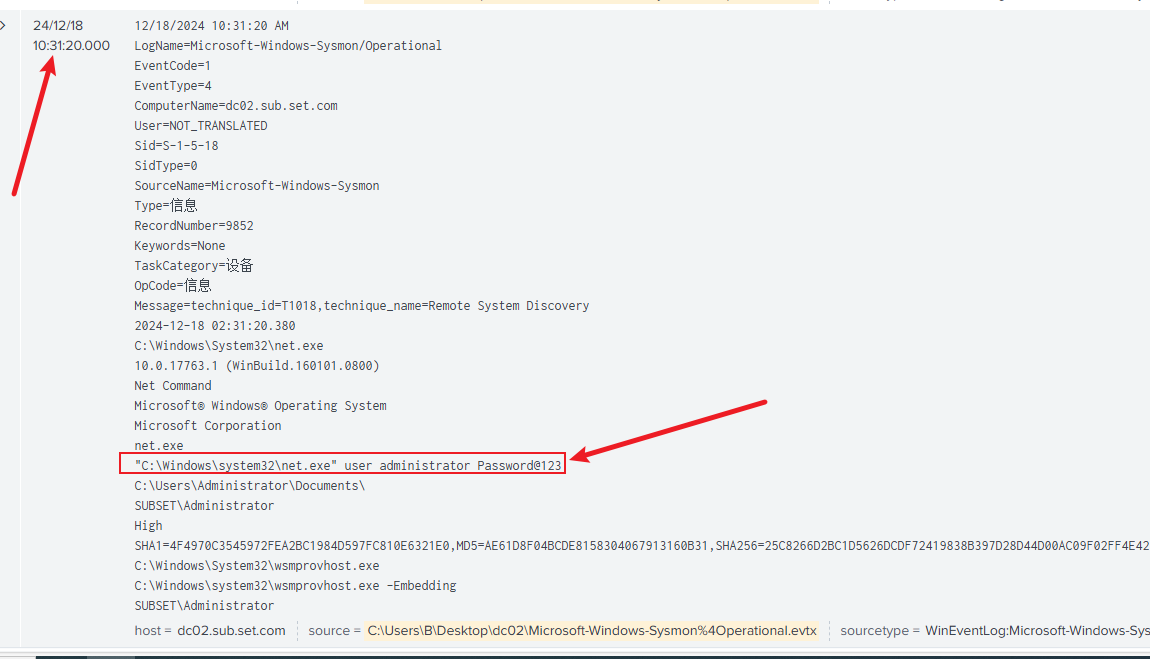This screenshot has height=659, width=1150.
Task: Select the Net Command description line
Action: tap(172, 386)
